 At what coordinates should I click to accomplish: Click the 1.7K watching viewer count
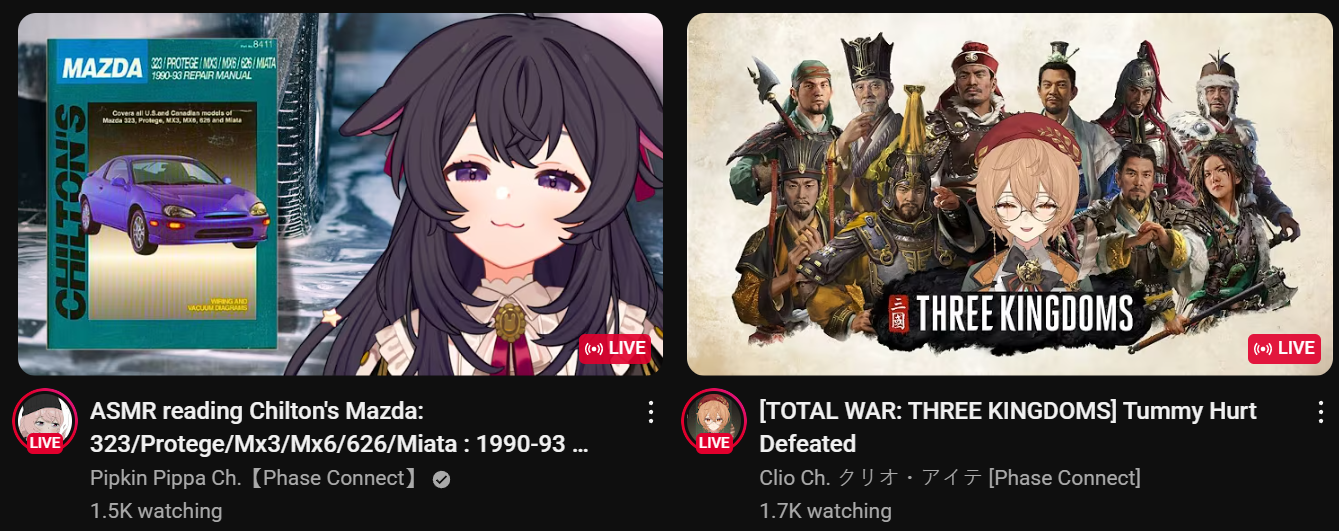[x=825, y=510]
